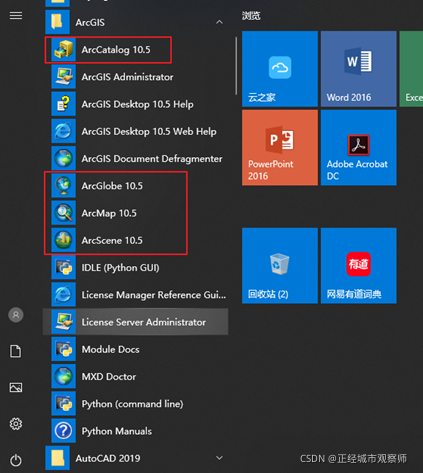Open the Documents sidebar icon
Screen dimensions: 423x473
click(16, 351)
